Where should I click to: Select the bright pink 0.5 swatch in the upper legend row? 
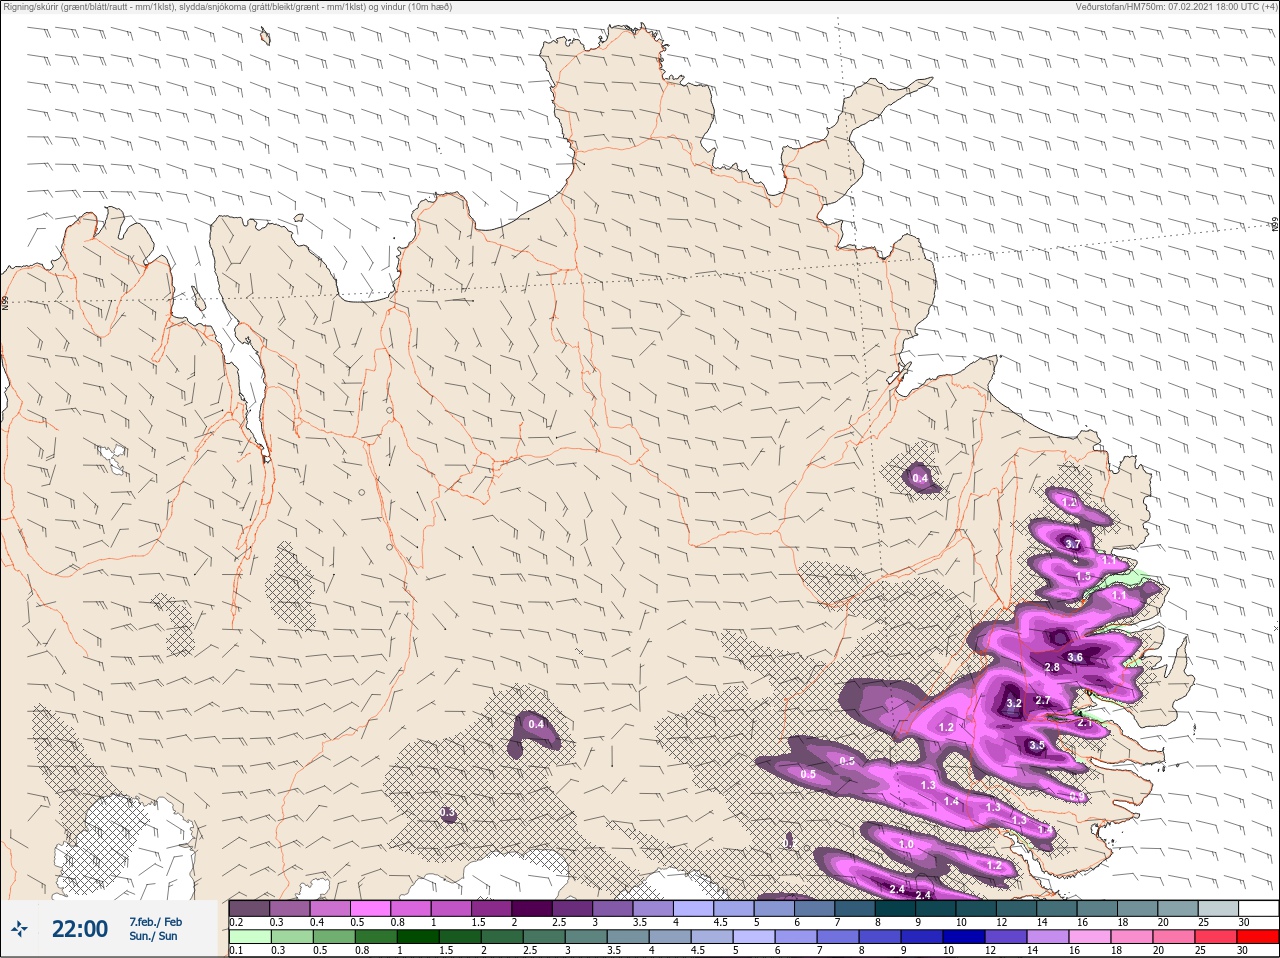(371, 908)
